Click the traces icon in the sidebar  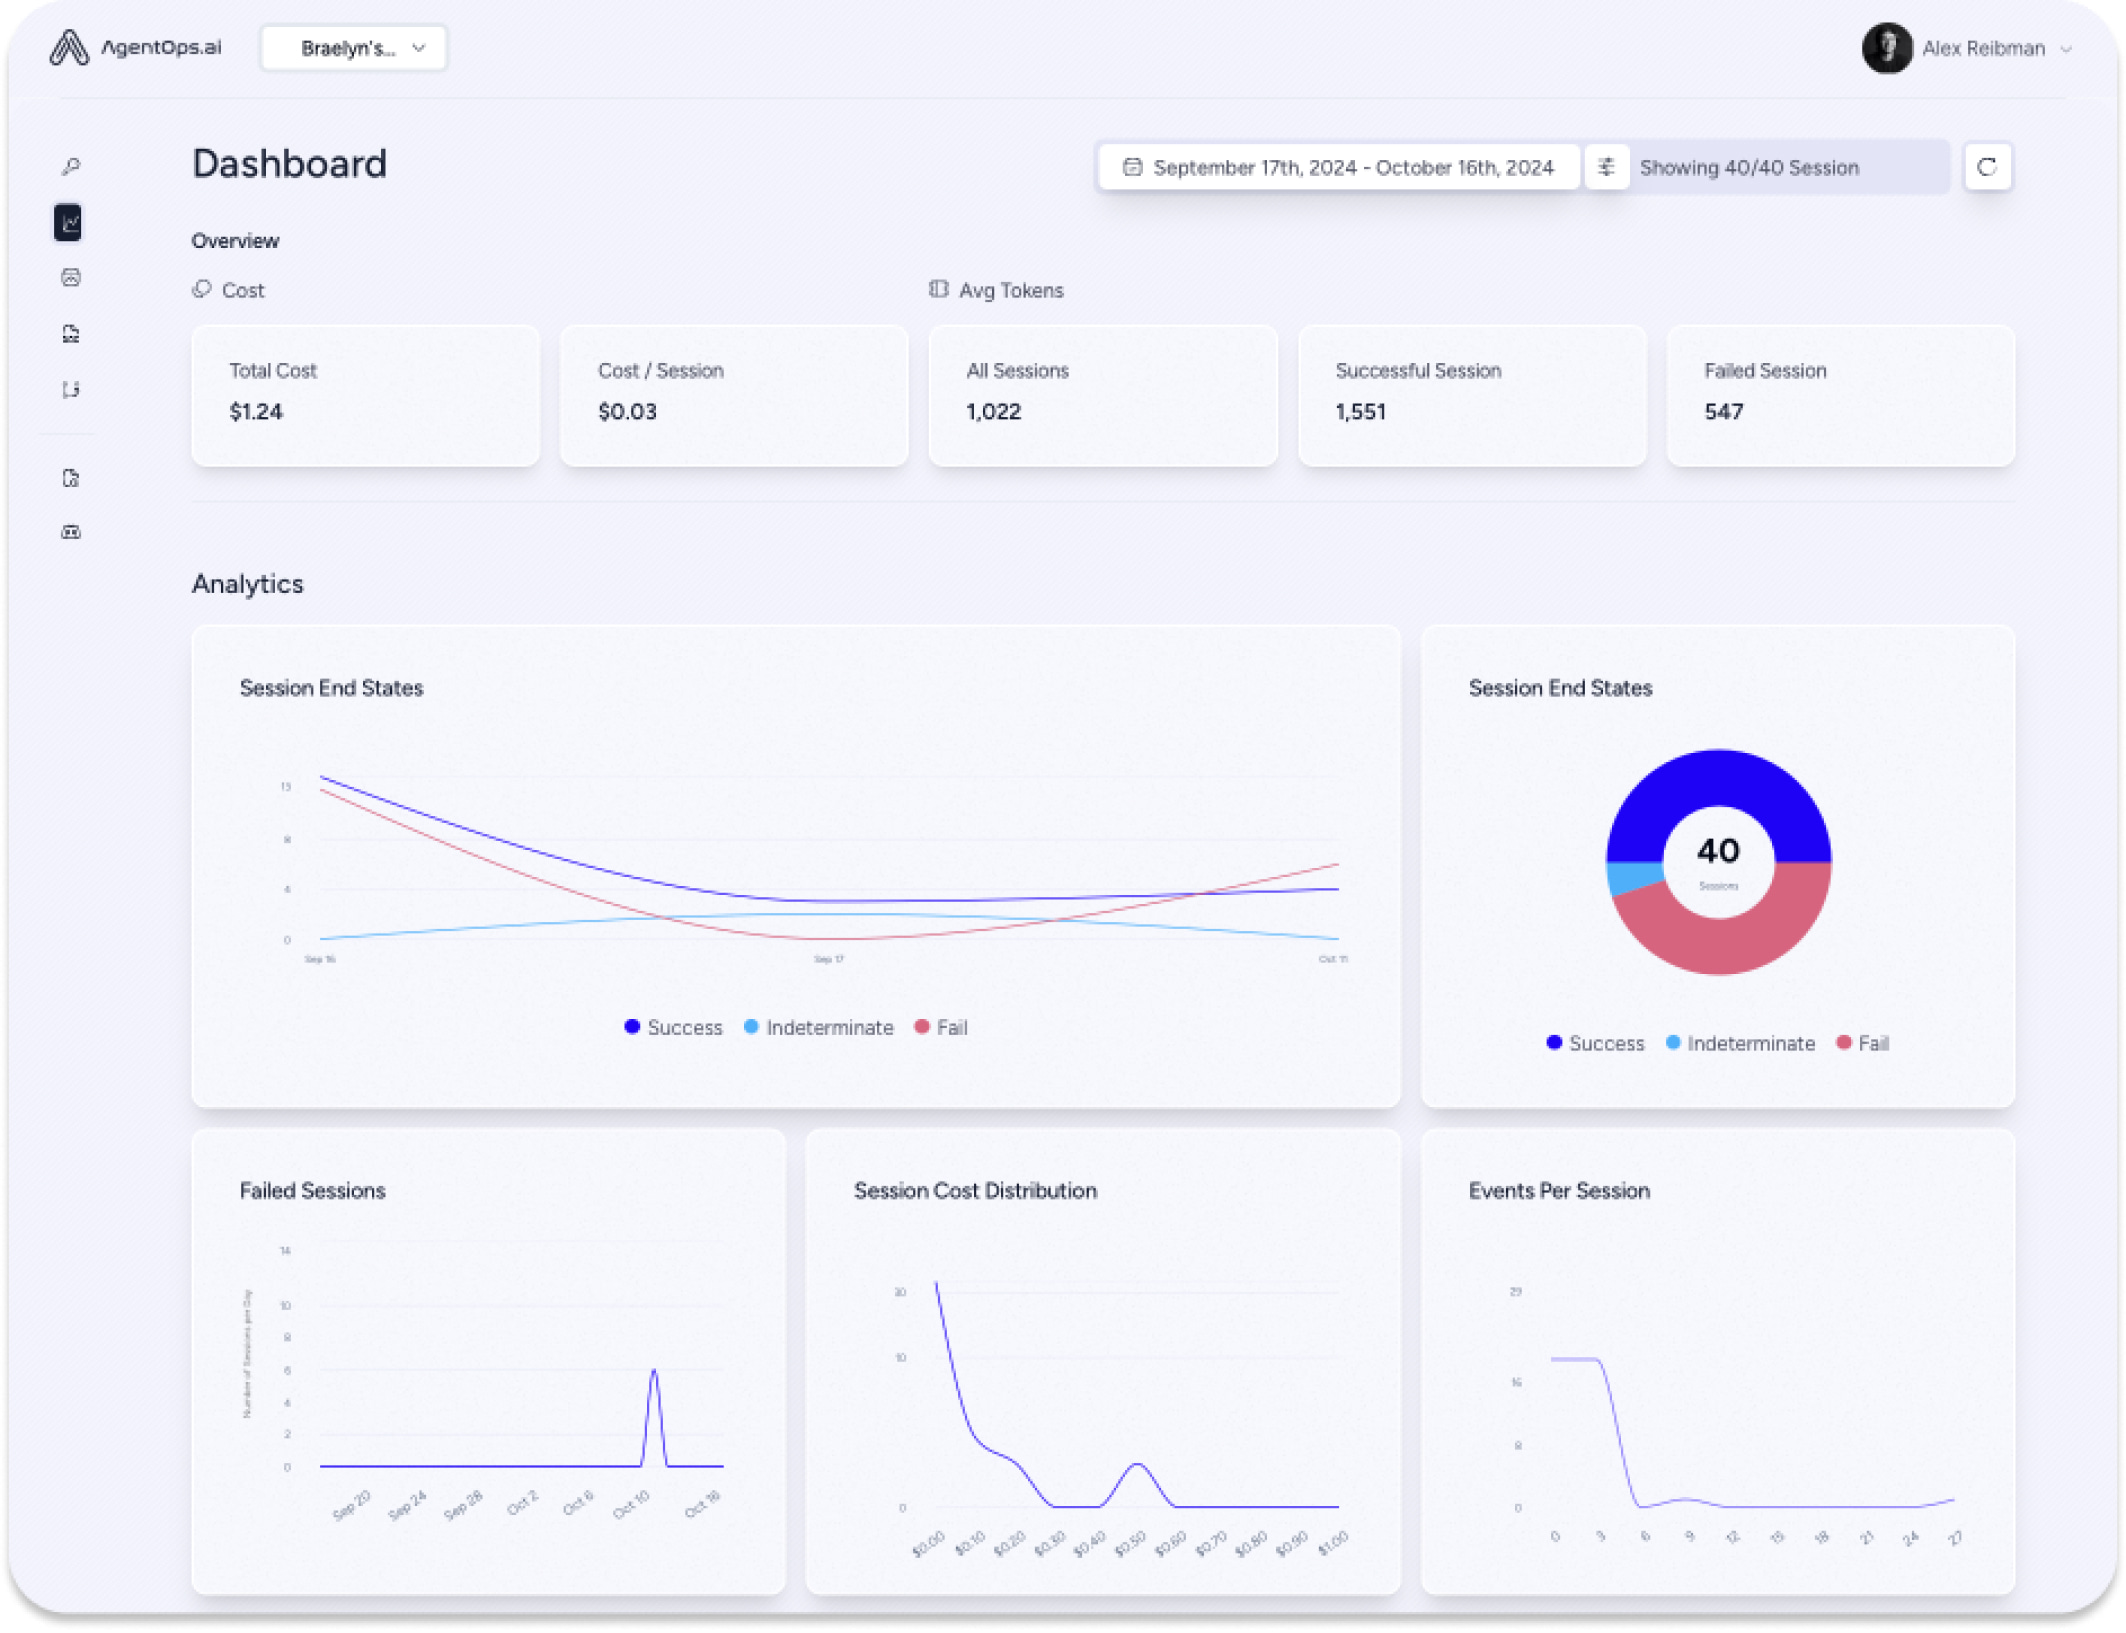69,389
